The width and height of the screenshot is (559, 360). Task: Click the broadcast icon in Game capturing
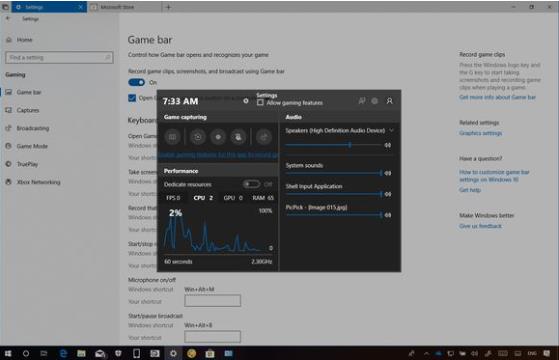click(264, 137)
